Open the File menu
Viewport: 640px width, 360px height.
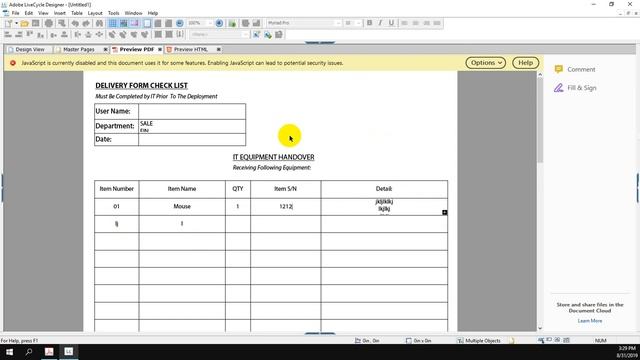[x=16, y=13]
